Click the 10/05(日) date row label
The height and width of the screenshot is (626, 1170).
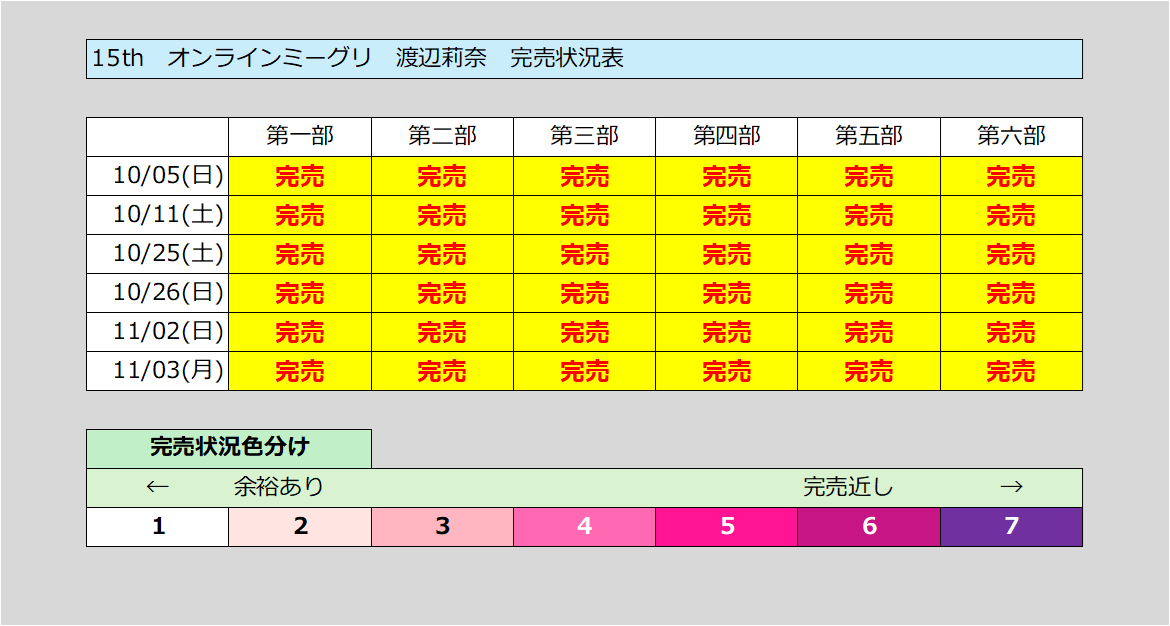pyautogui.click(x=157, y=176)
